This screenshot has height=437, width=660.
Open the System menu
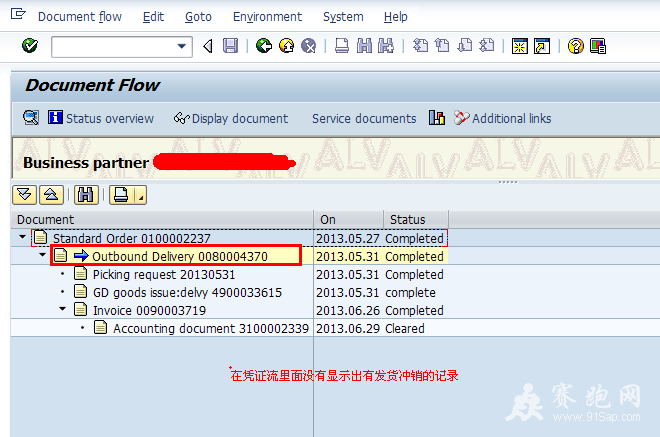pos(343,17)
